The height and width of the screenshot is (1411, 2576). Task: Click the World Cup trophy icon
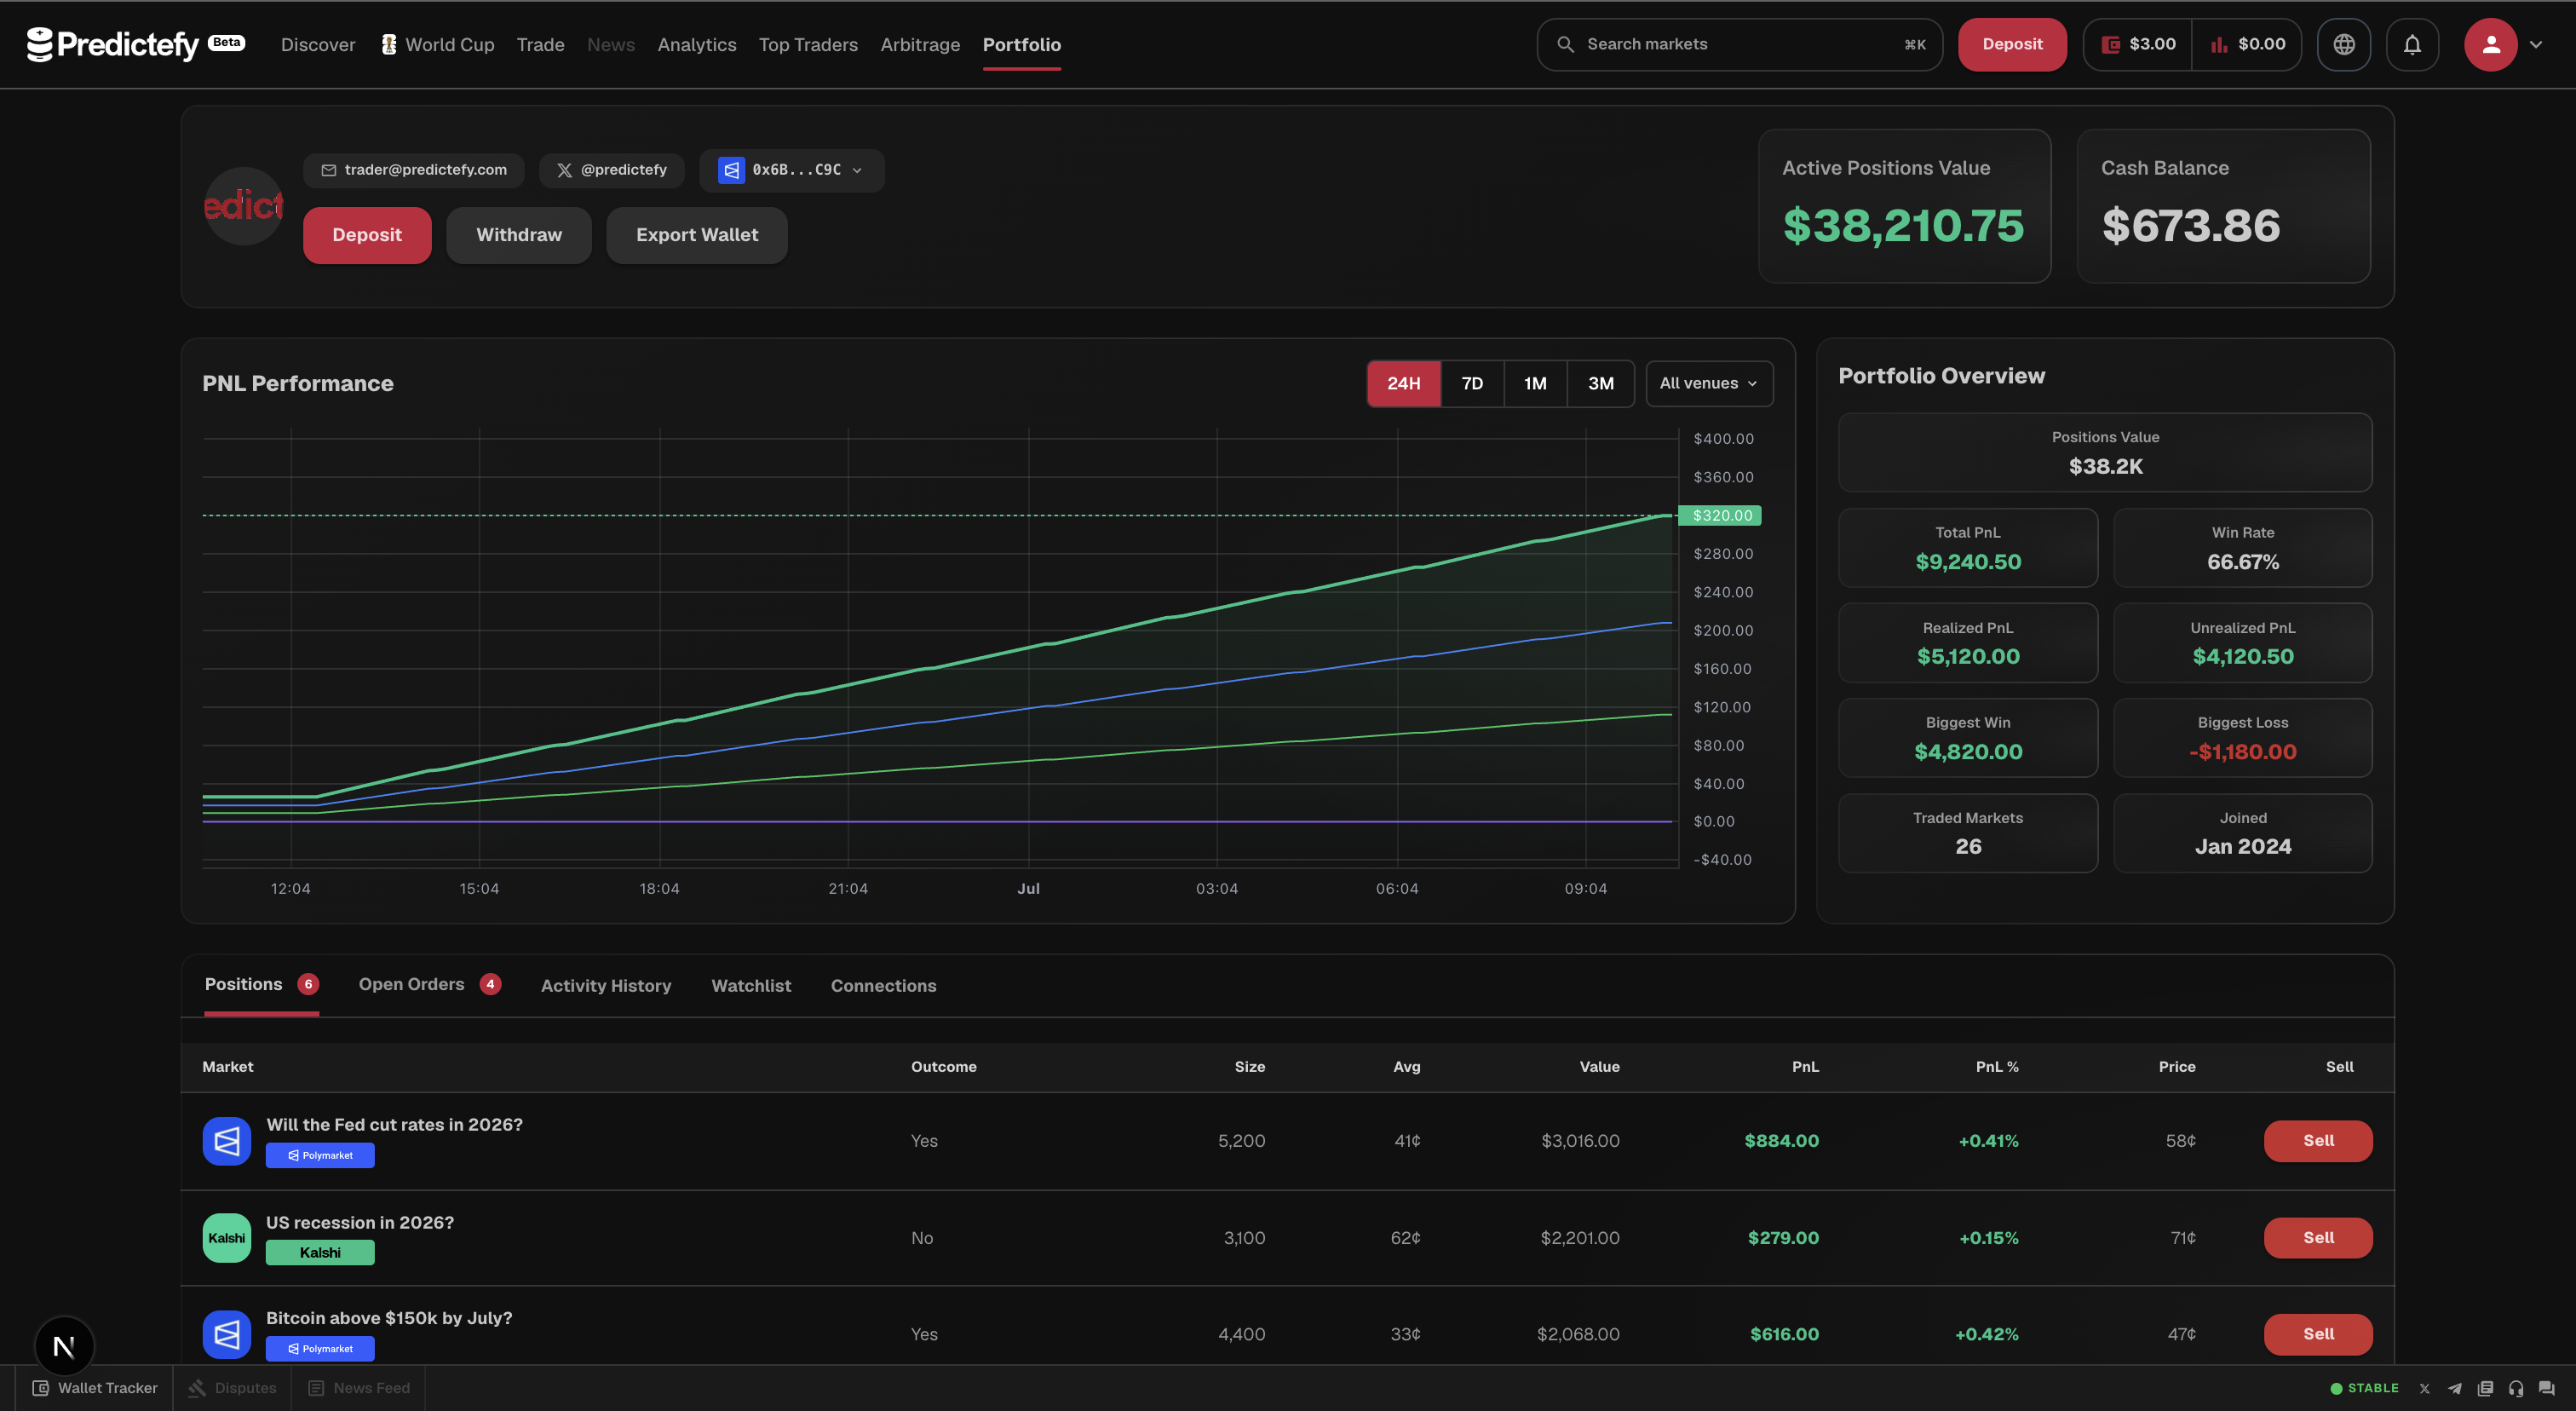[389, 44]
